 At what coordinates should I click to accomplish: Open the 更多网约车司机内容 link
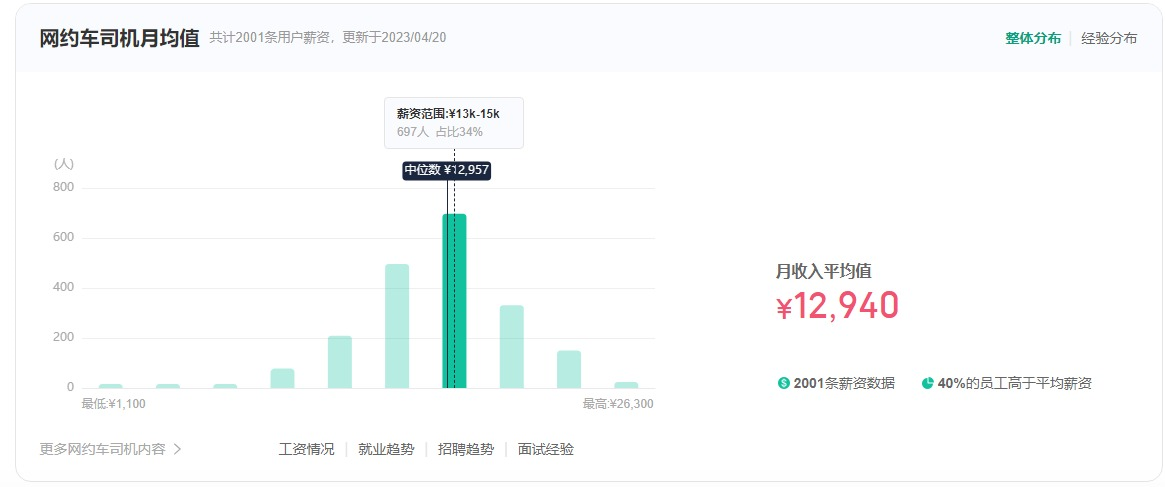point(102,449)
